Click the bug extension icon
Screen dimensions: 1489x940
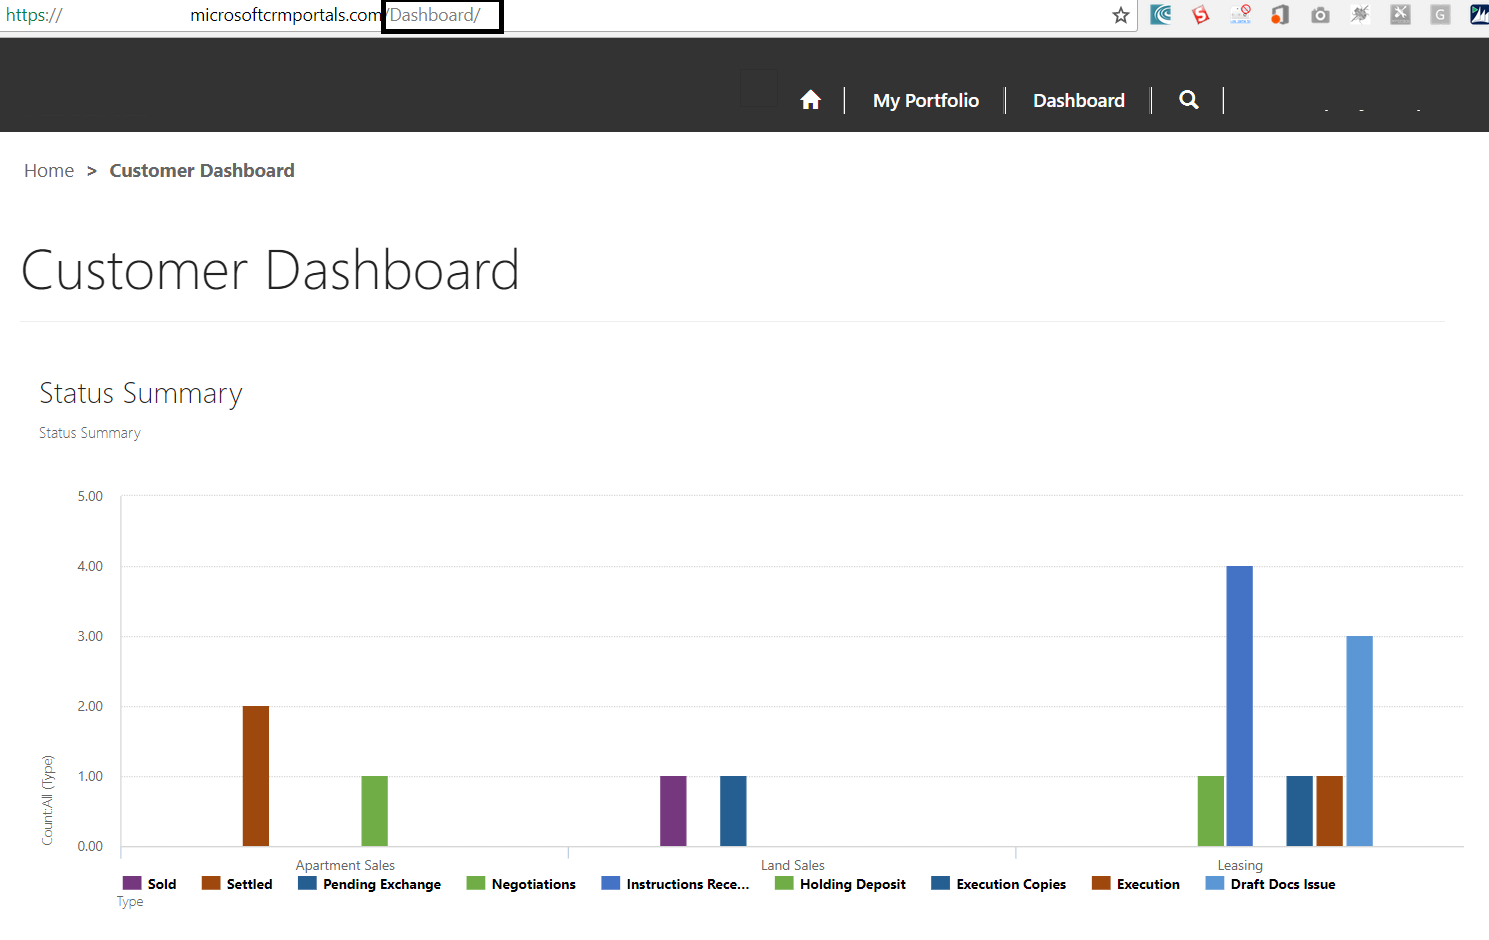pos(1360,15)
